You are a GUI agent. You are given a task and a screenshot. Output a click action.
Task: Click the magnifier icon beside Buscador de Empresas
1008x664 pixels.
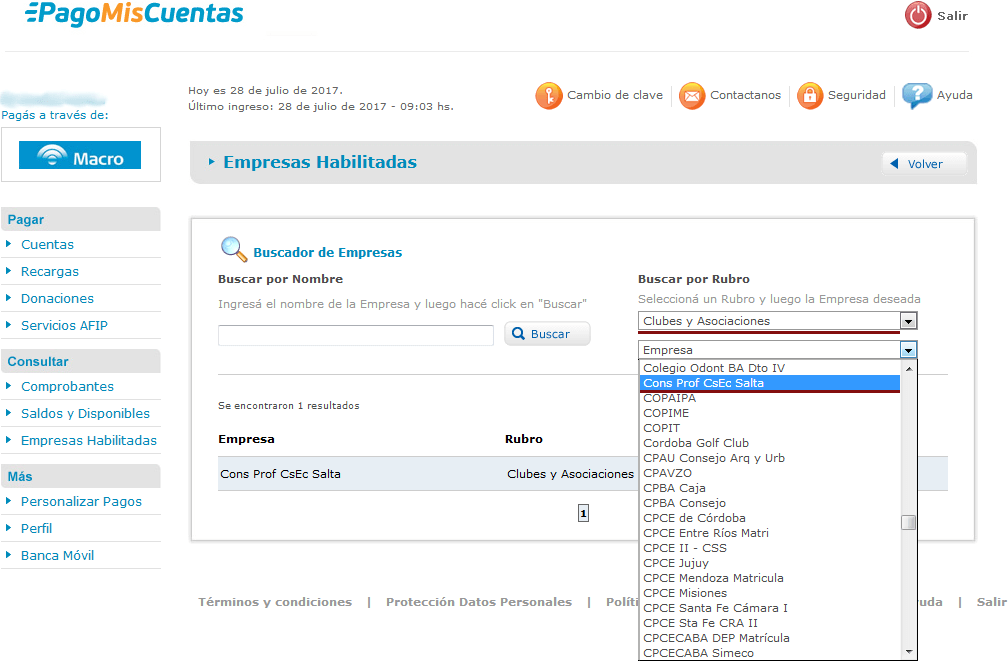pos(233,249)
